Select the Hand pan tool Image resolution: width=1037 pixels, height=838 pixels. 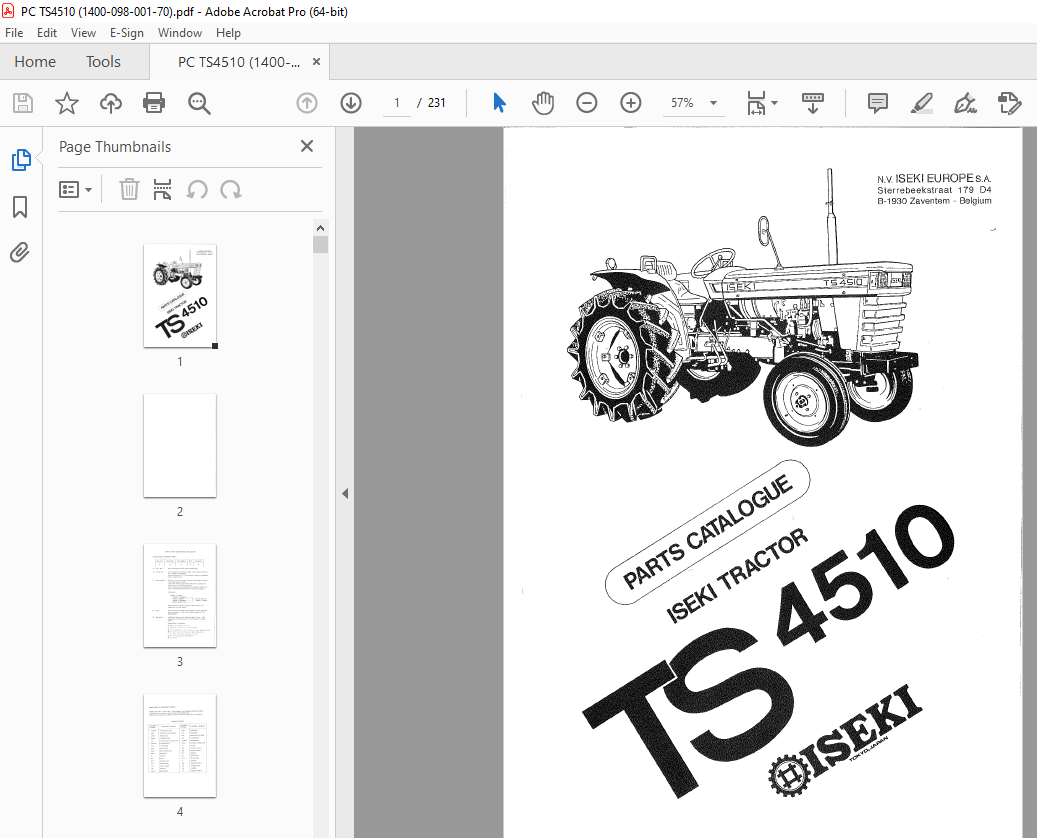543,103
